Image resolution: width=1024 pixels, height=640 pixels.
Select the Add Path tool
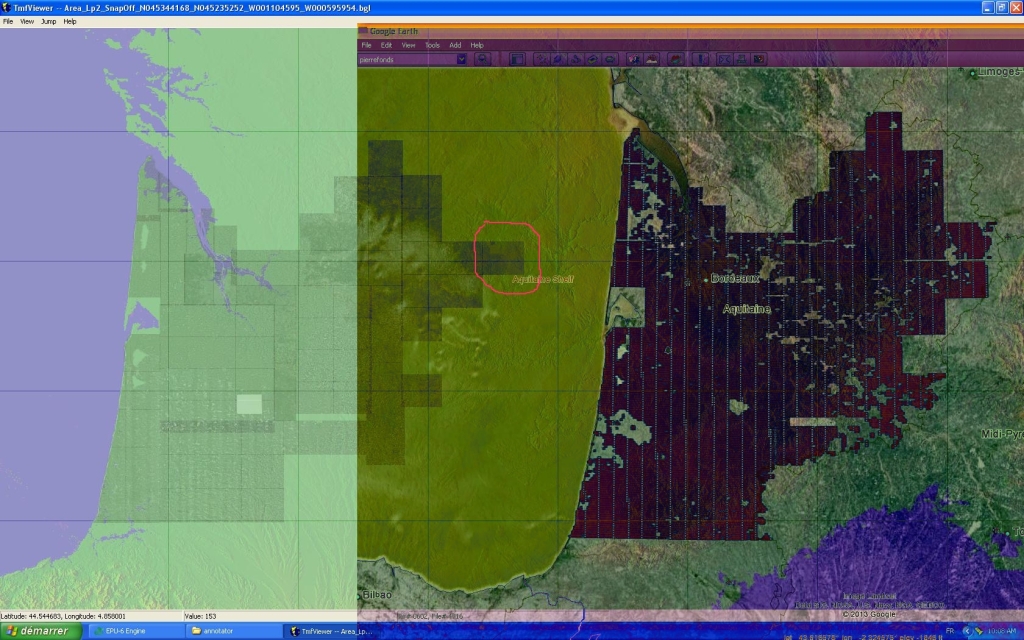click(575, 59)
